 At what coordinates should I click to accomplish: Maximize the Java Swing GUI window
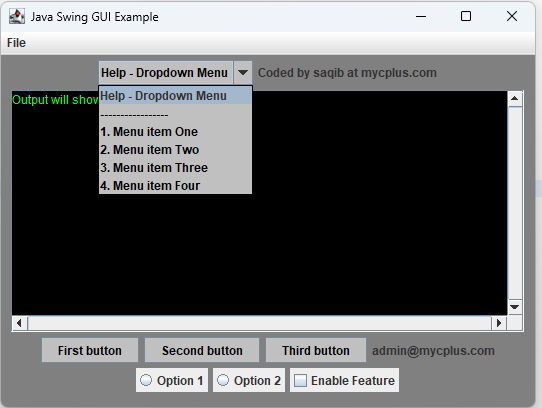pyautogui.click(x=466, y=16)
